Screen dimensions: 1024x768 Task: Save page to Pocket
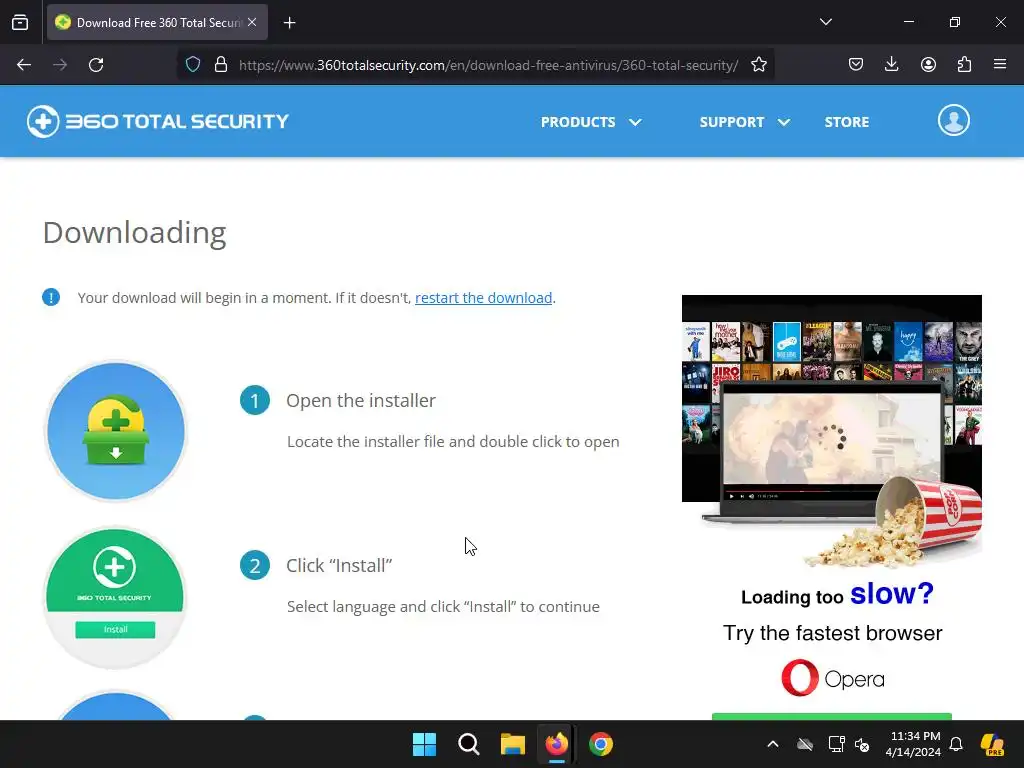point(856,65)
